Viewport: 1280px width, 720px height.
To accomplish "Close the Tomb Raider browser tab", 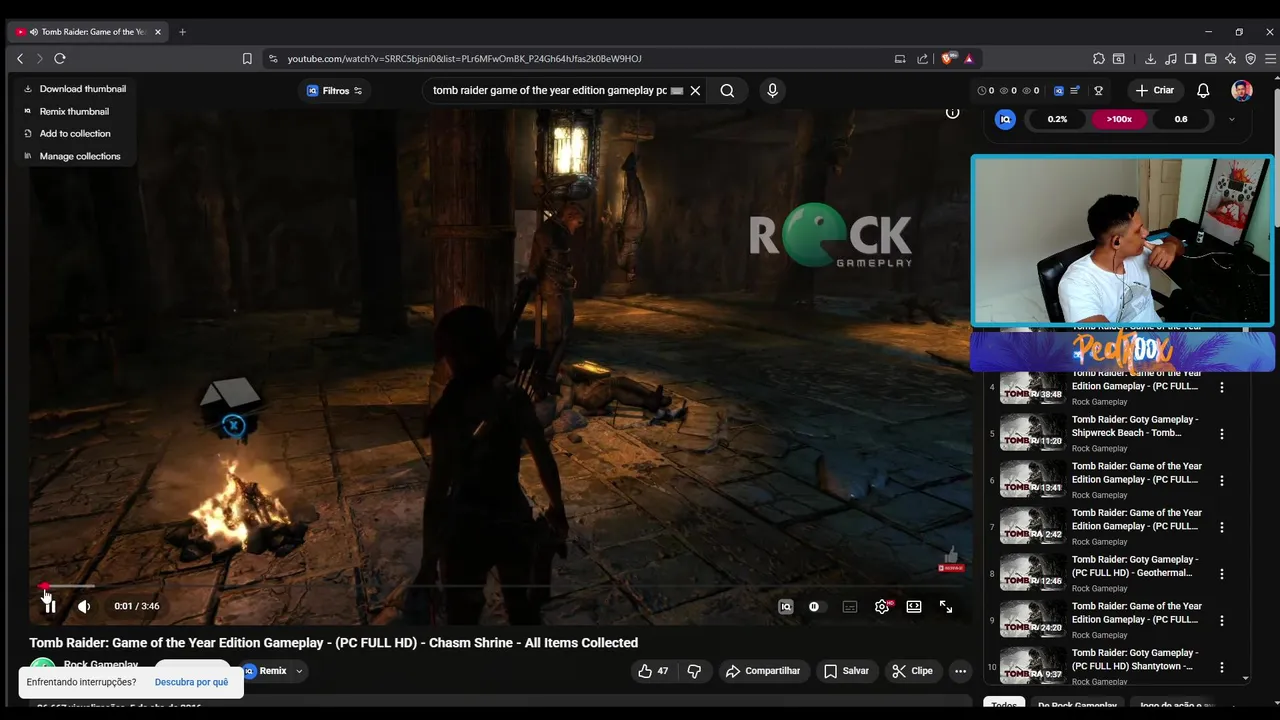I will click(x=157, y=32).
